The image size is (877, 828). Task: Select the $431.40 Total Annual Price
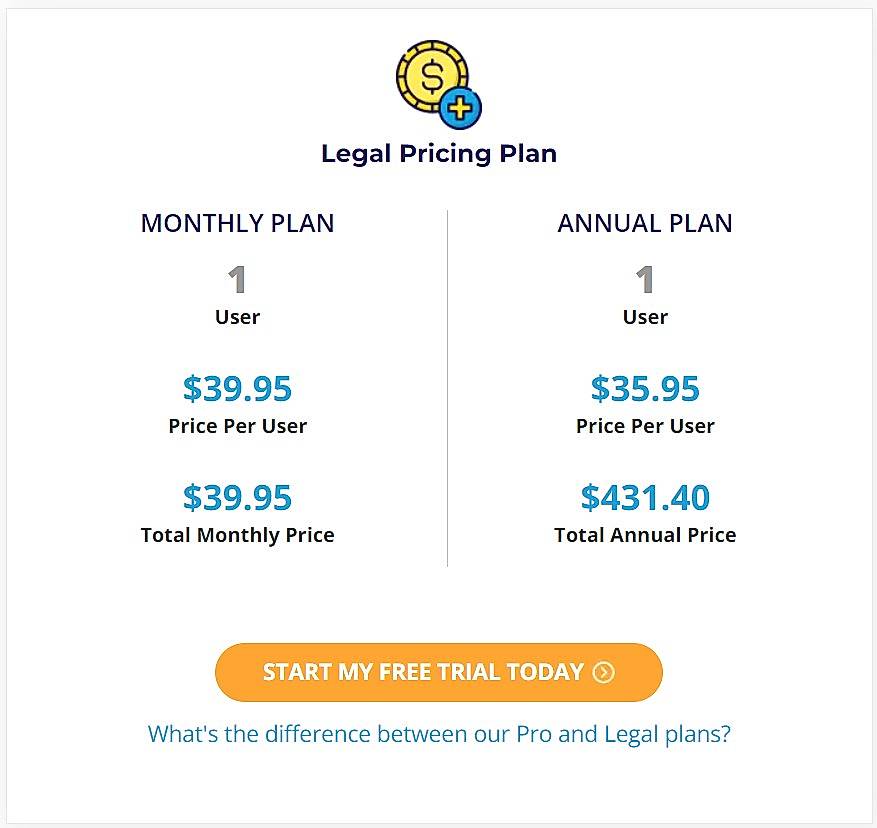coord(645,497)
